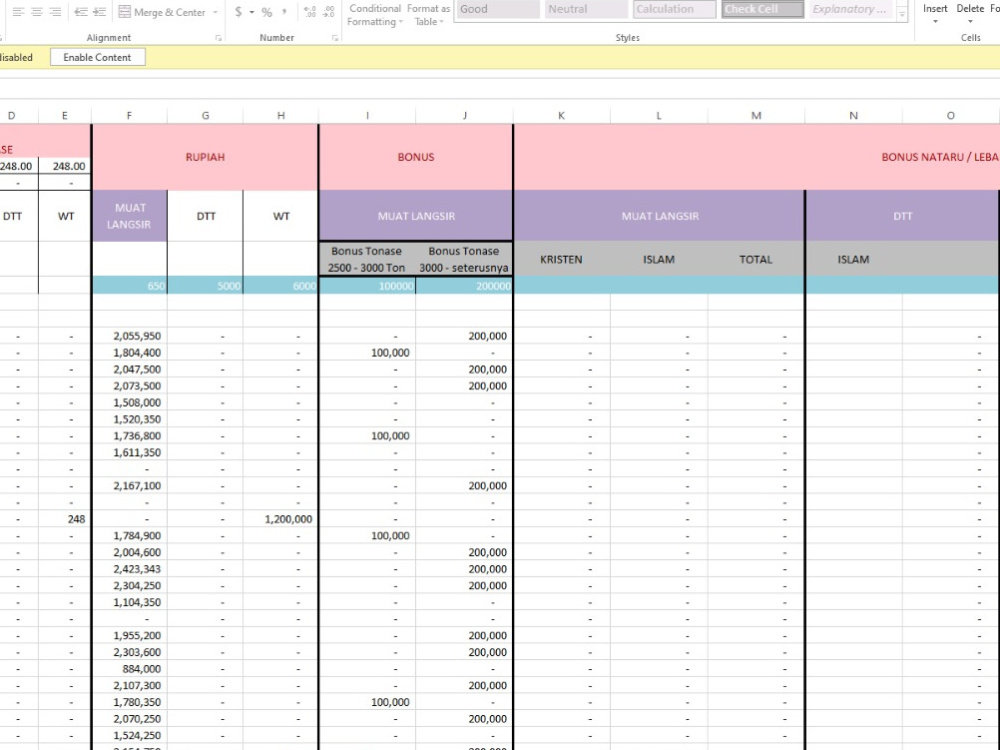Click the KRISTEN header cell
This screenshot has width=1000, height=750.
[561, 260]
